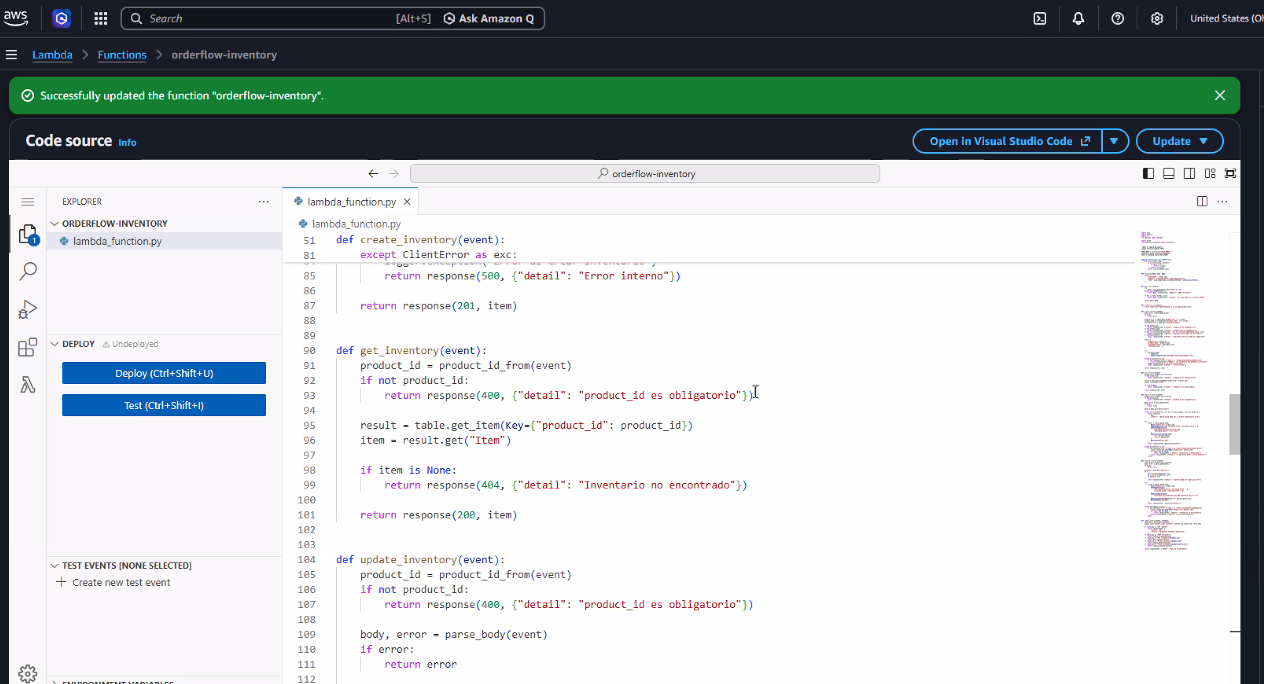
Task: Open the notifications bell
Action: coord(1078,18)
